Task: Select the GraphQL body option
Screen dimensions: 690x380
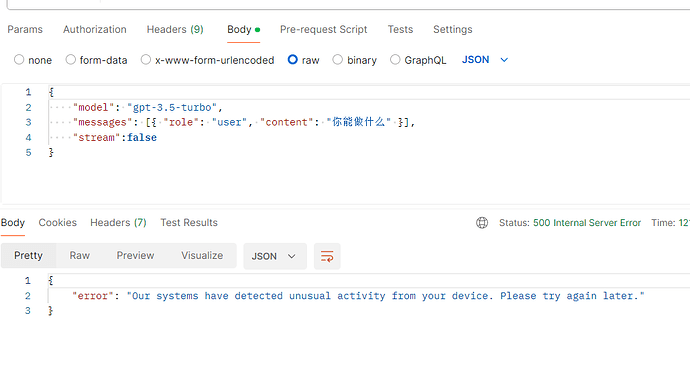Action: pyautogui.click(x=395, y=59)
